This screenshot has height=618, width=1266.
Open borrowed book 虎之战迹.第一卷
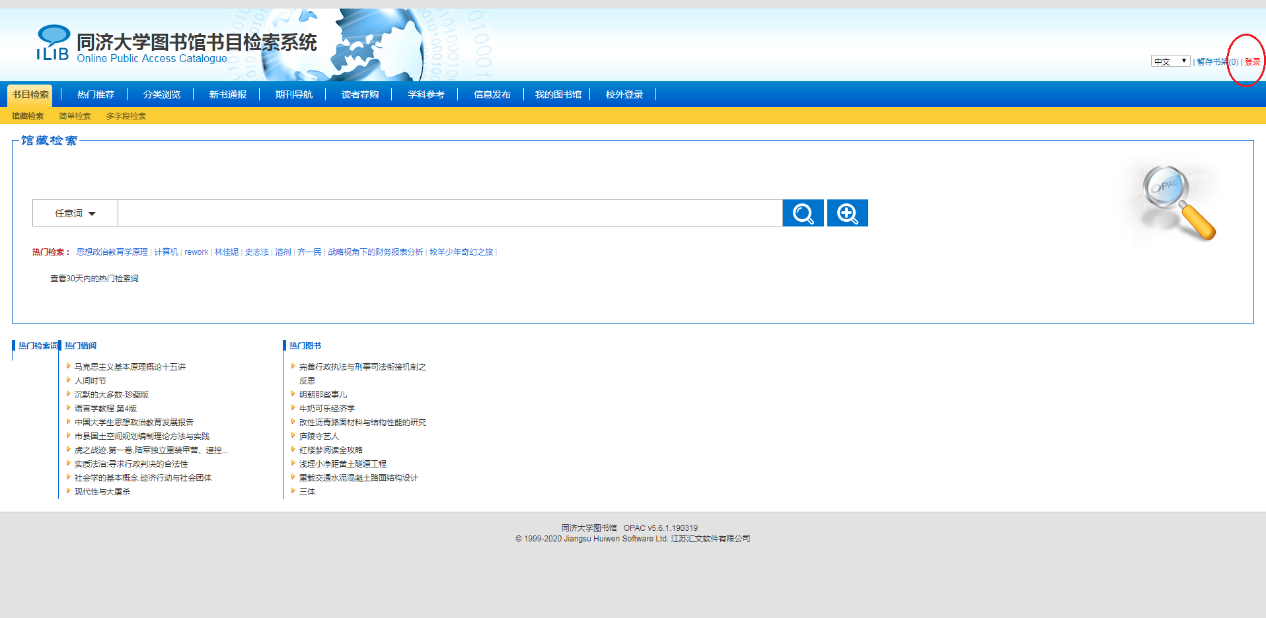[x=151, y=450]
